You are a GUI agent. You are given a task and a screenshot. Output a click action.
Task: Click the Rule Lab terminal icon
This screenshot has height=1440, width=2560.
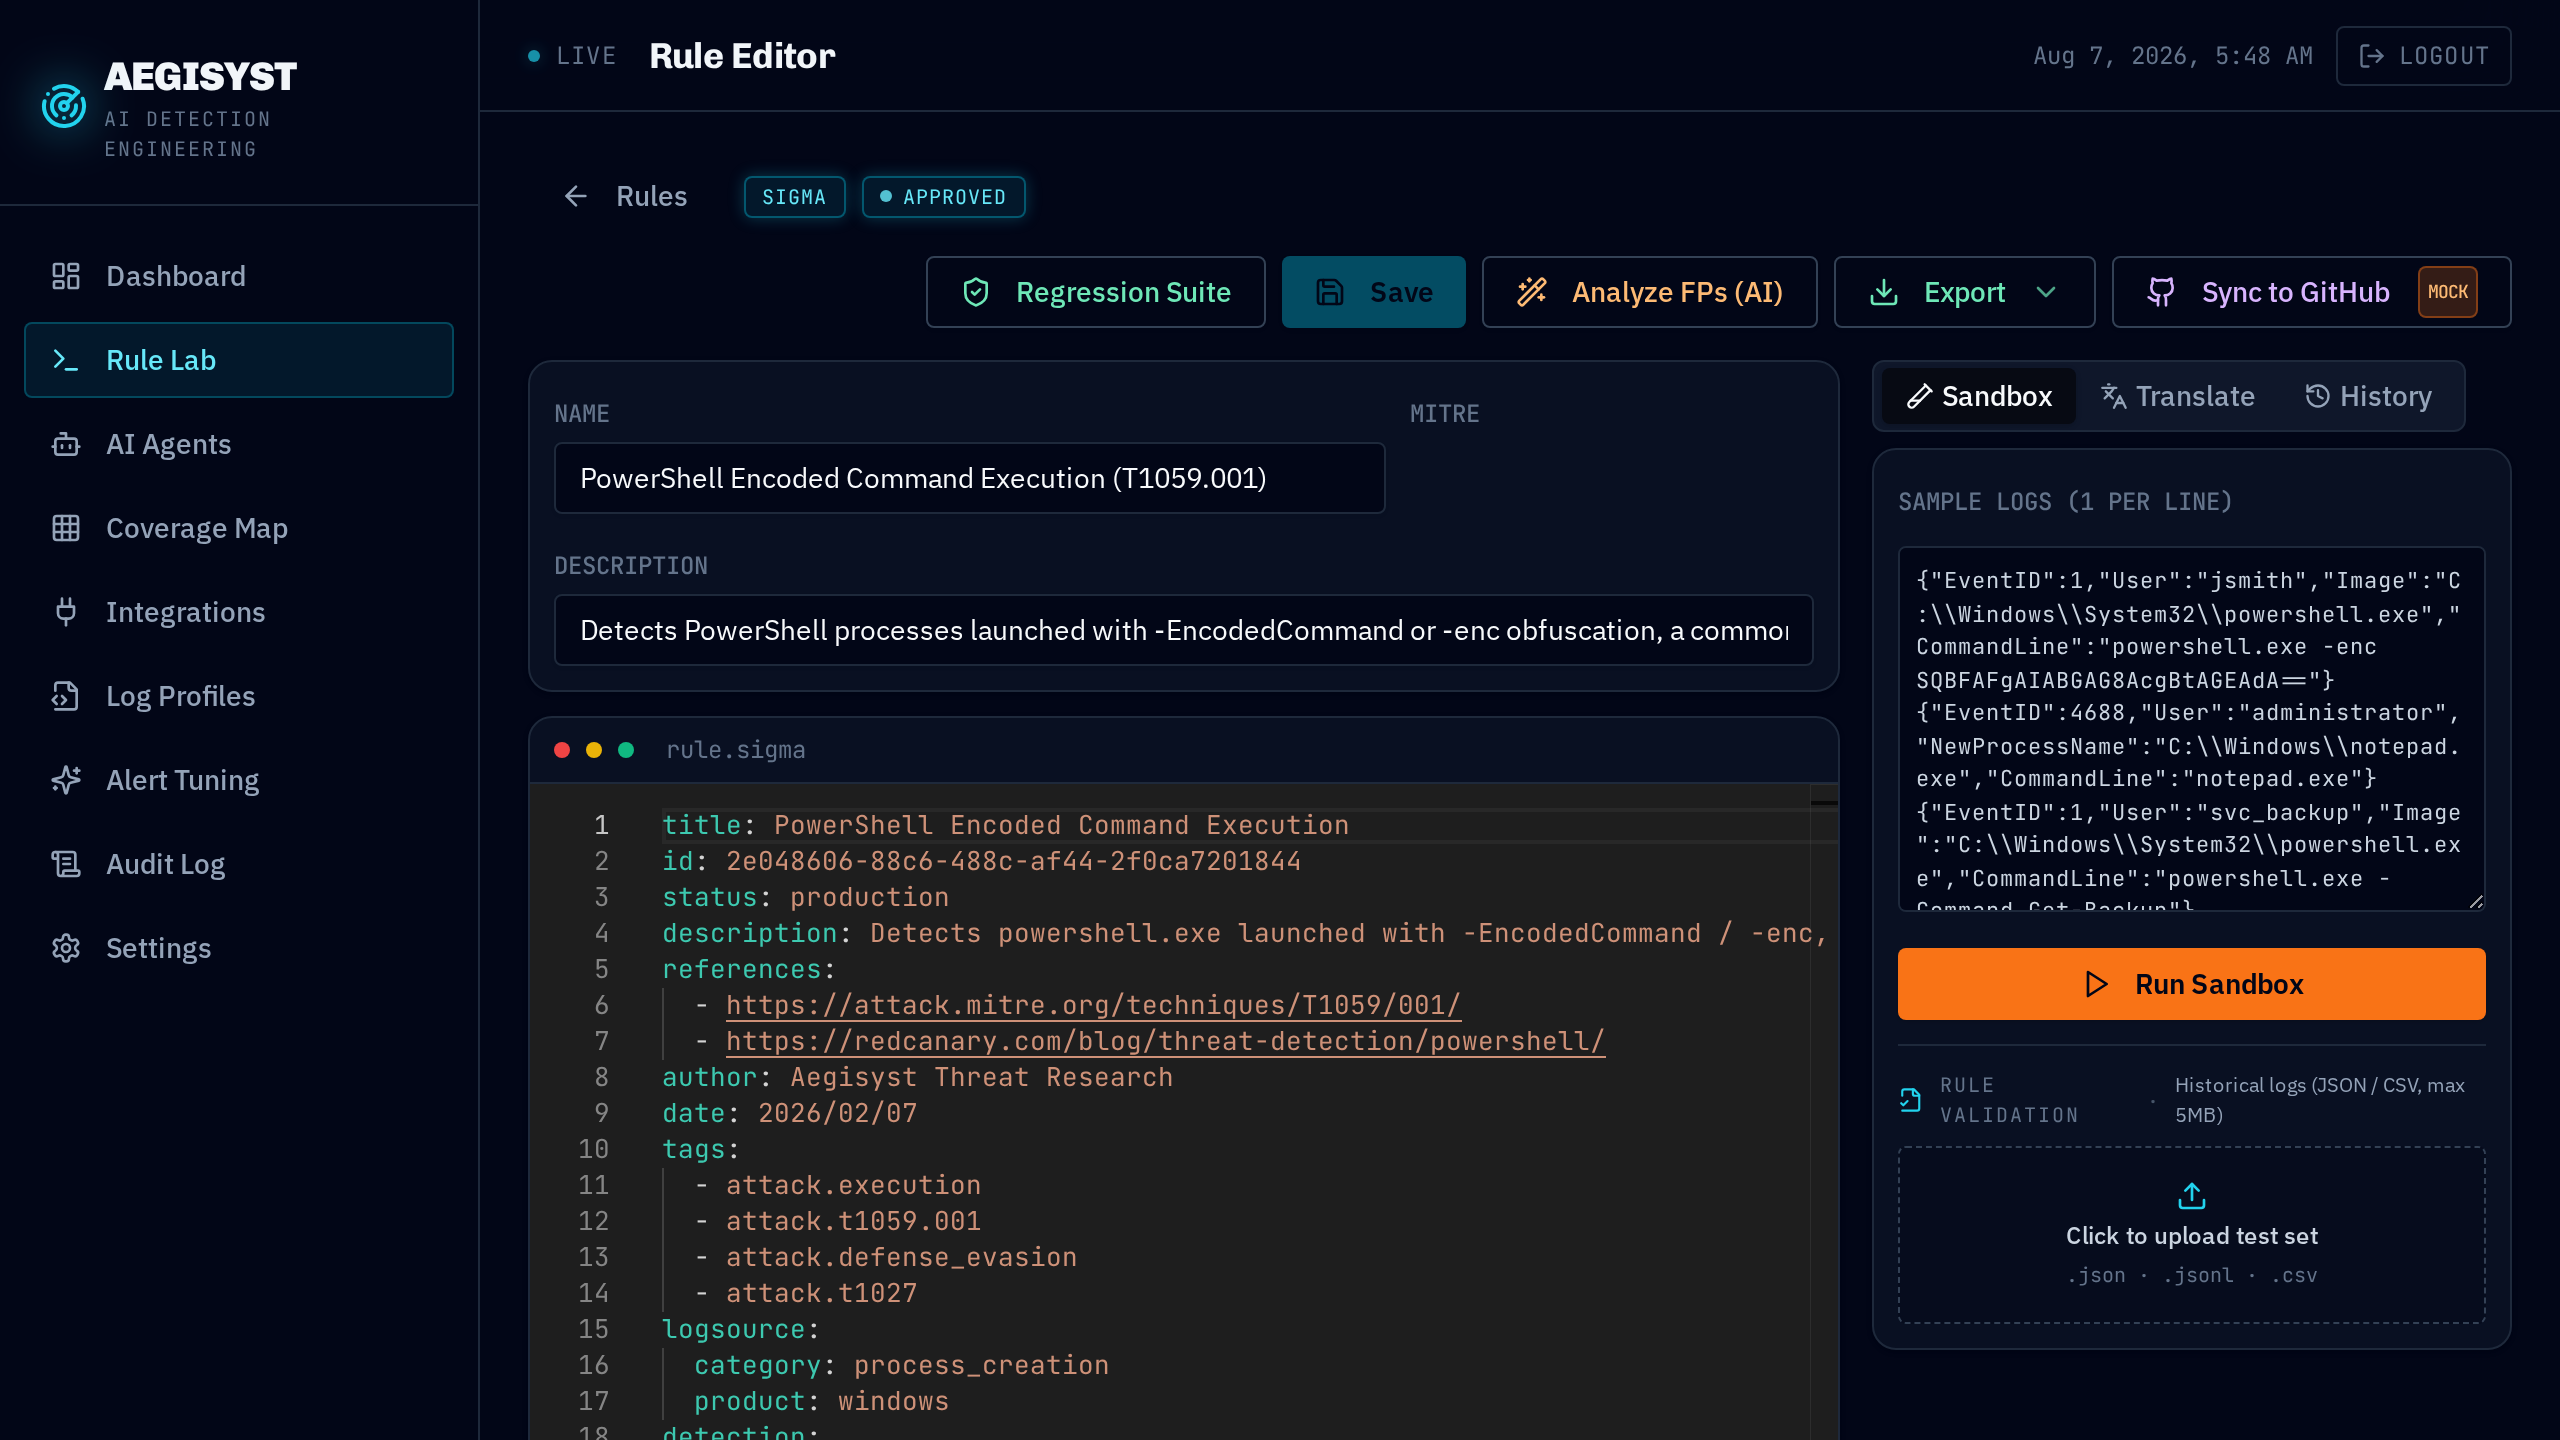tap(66, 360)
